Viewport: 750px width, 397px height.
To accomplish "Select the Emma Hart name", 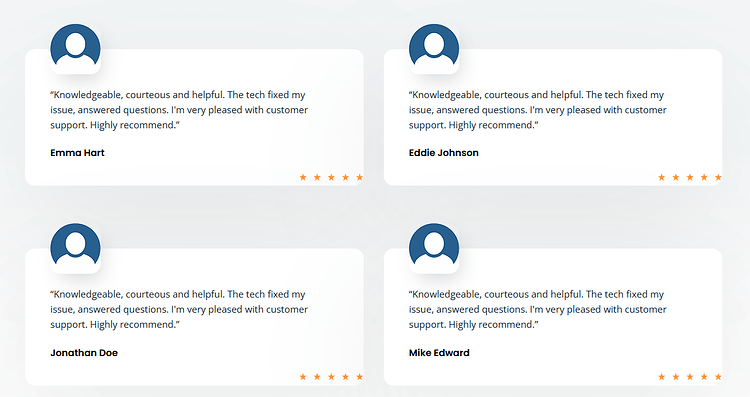I will 77,153.
